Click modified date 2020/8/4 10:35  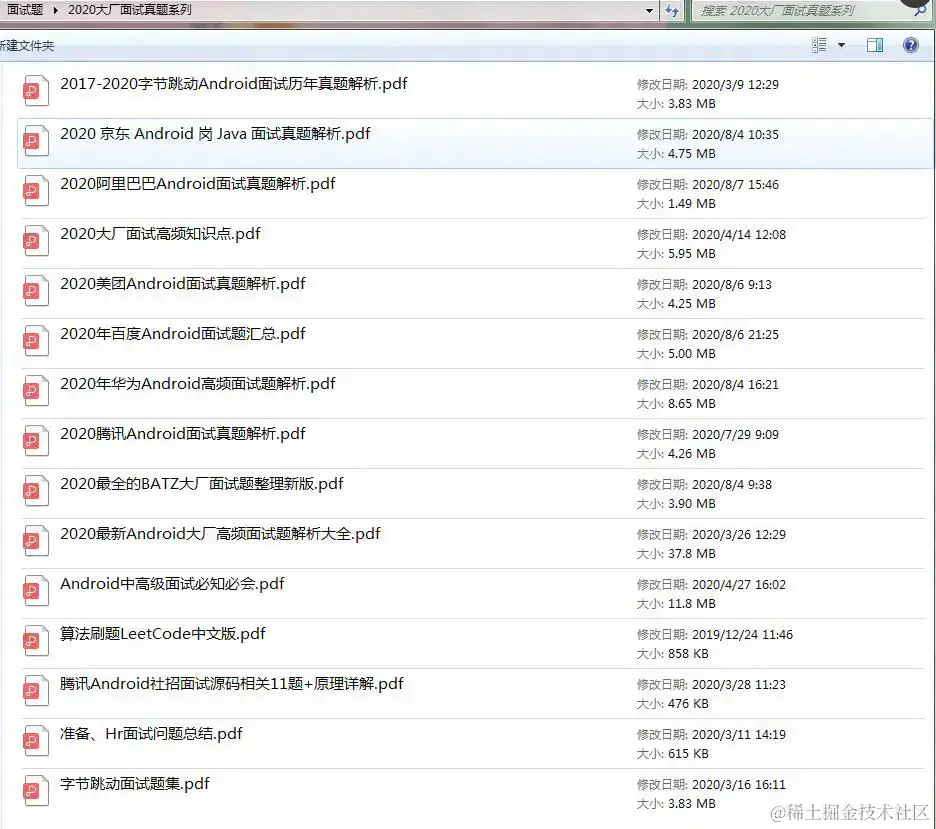coord(735,135)
